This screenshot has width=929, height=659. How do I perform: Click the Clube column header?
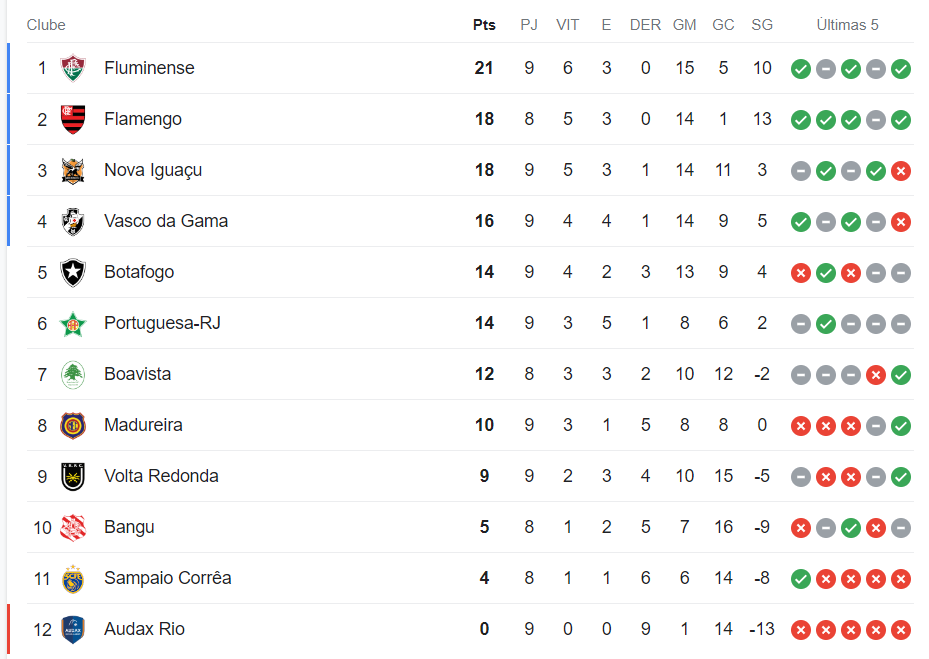[46, 25]
